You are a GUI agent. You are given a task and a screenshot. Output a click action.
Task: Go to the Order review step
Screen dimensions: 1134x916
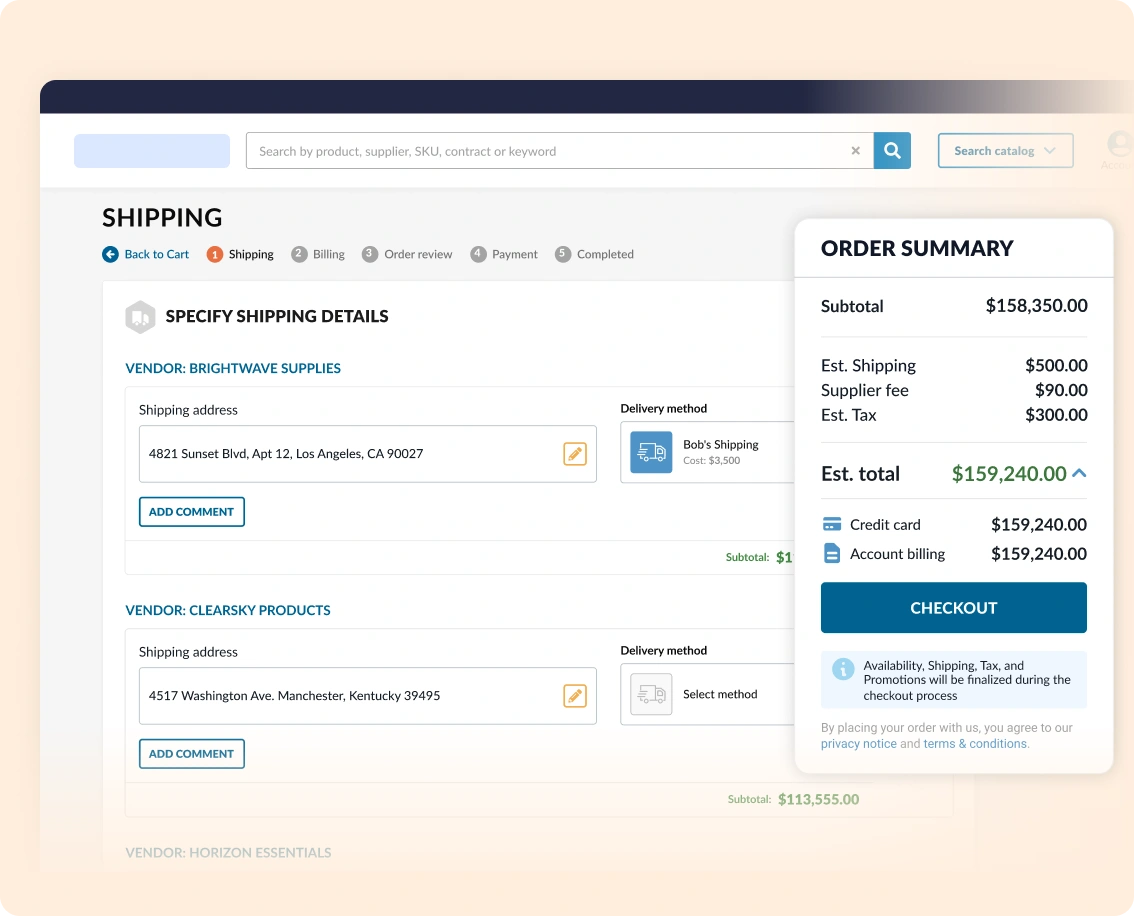[407, 254]
